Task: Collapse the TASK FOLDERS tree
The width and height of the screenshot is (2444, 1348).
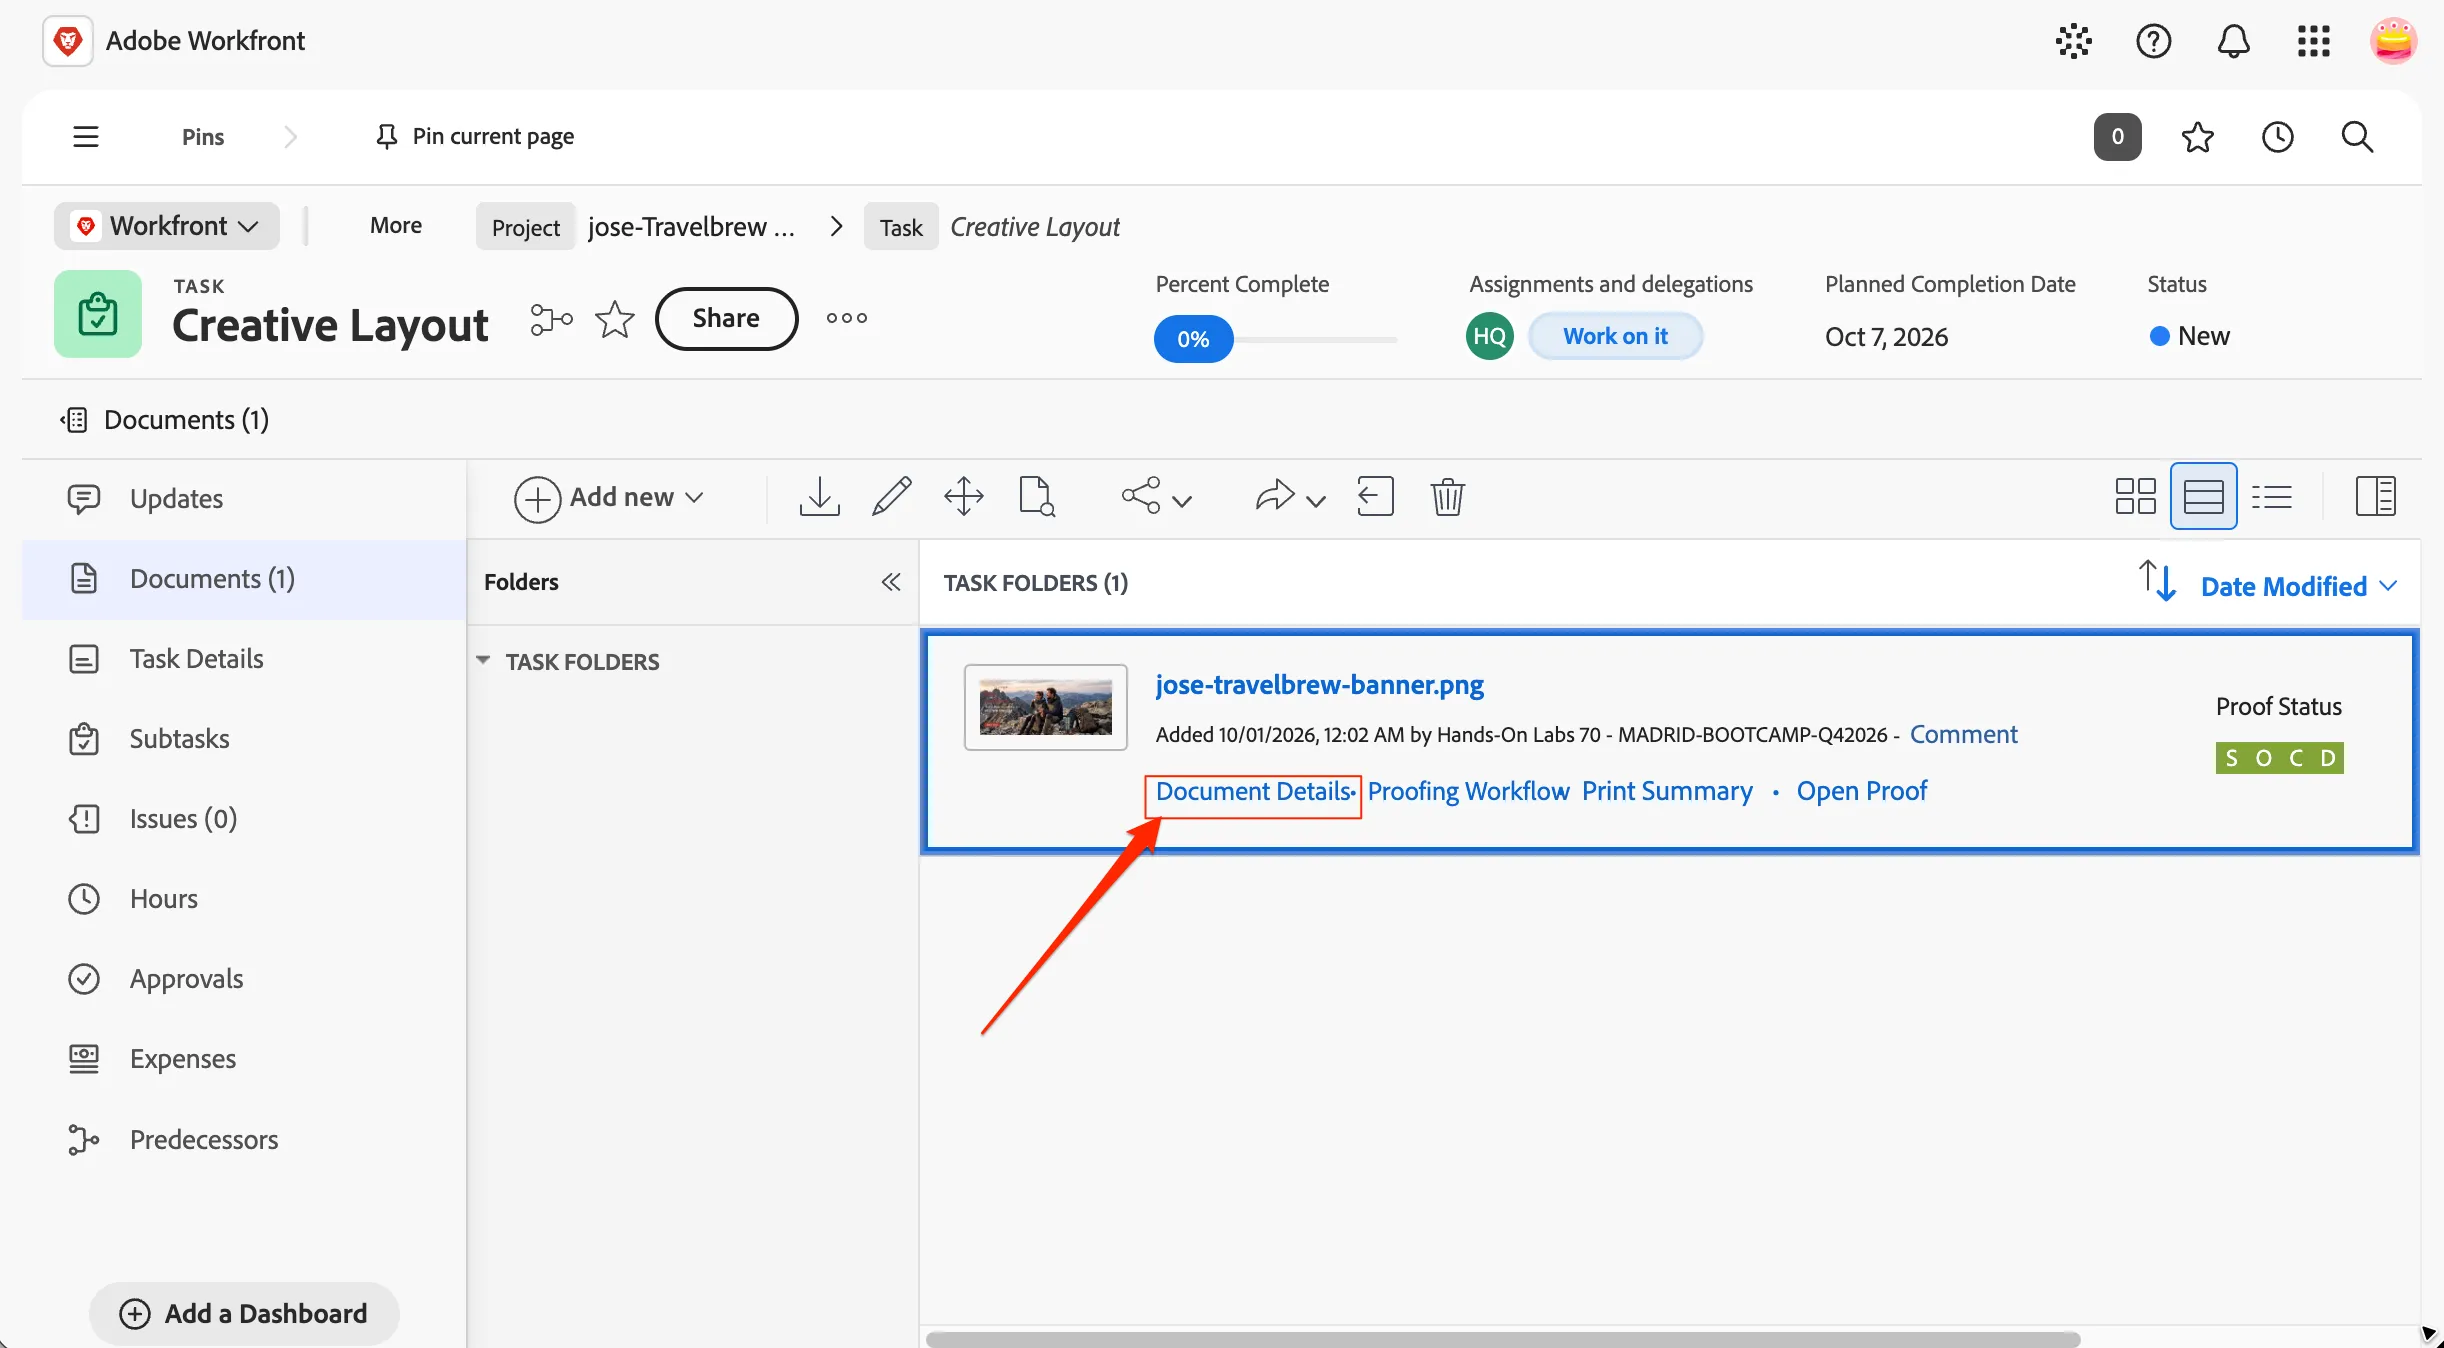Action: click(x=483, y=661)
